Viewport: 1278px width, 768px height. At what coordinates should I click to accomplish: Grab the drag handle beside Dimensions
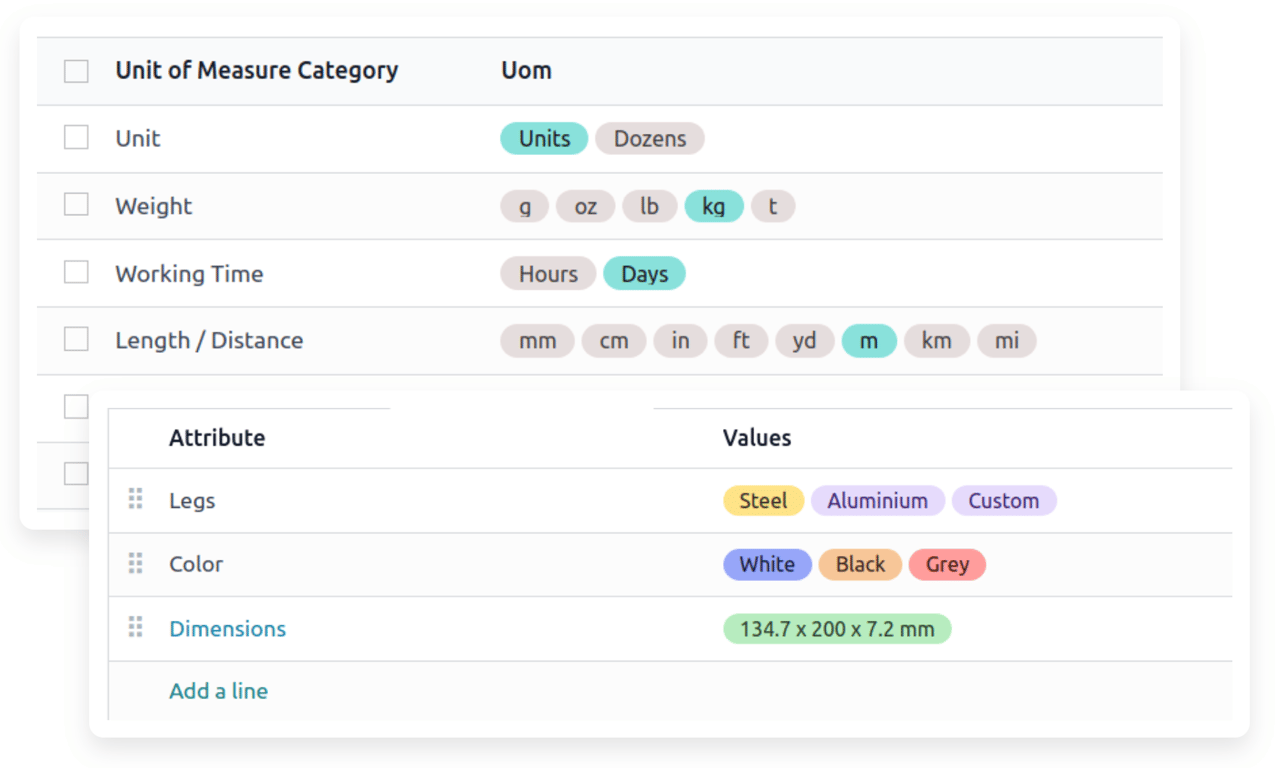[135, 628]
